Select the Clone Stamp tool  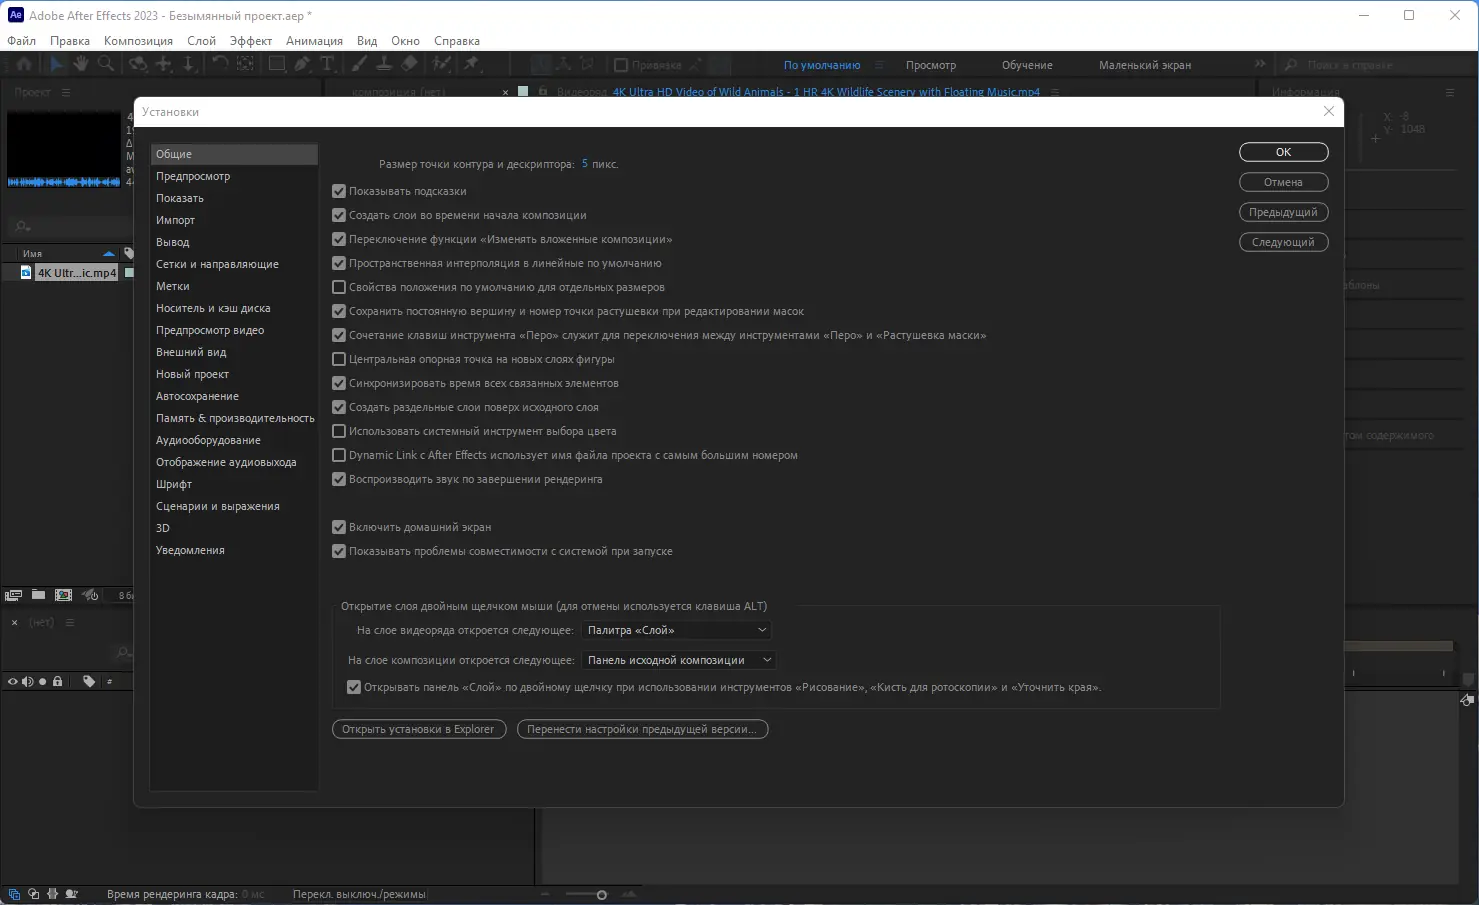pos(384,64)
